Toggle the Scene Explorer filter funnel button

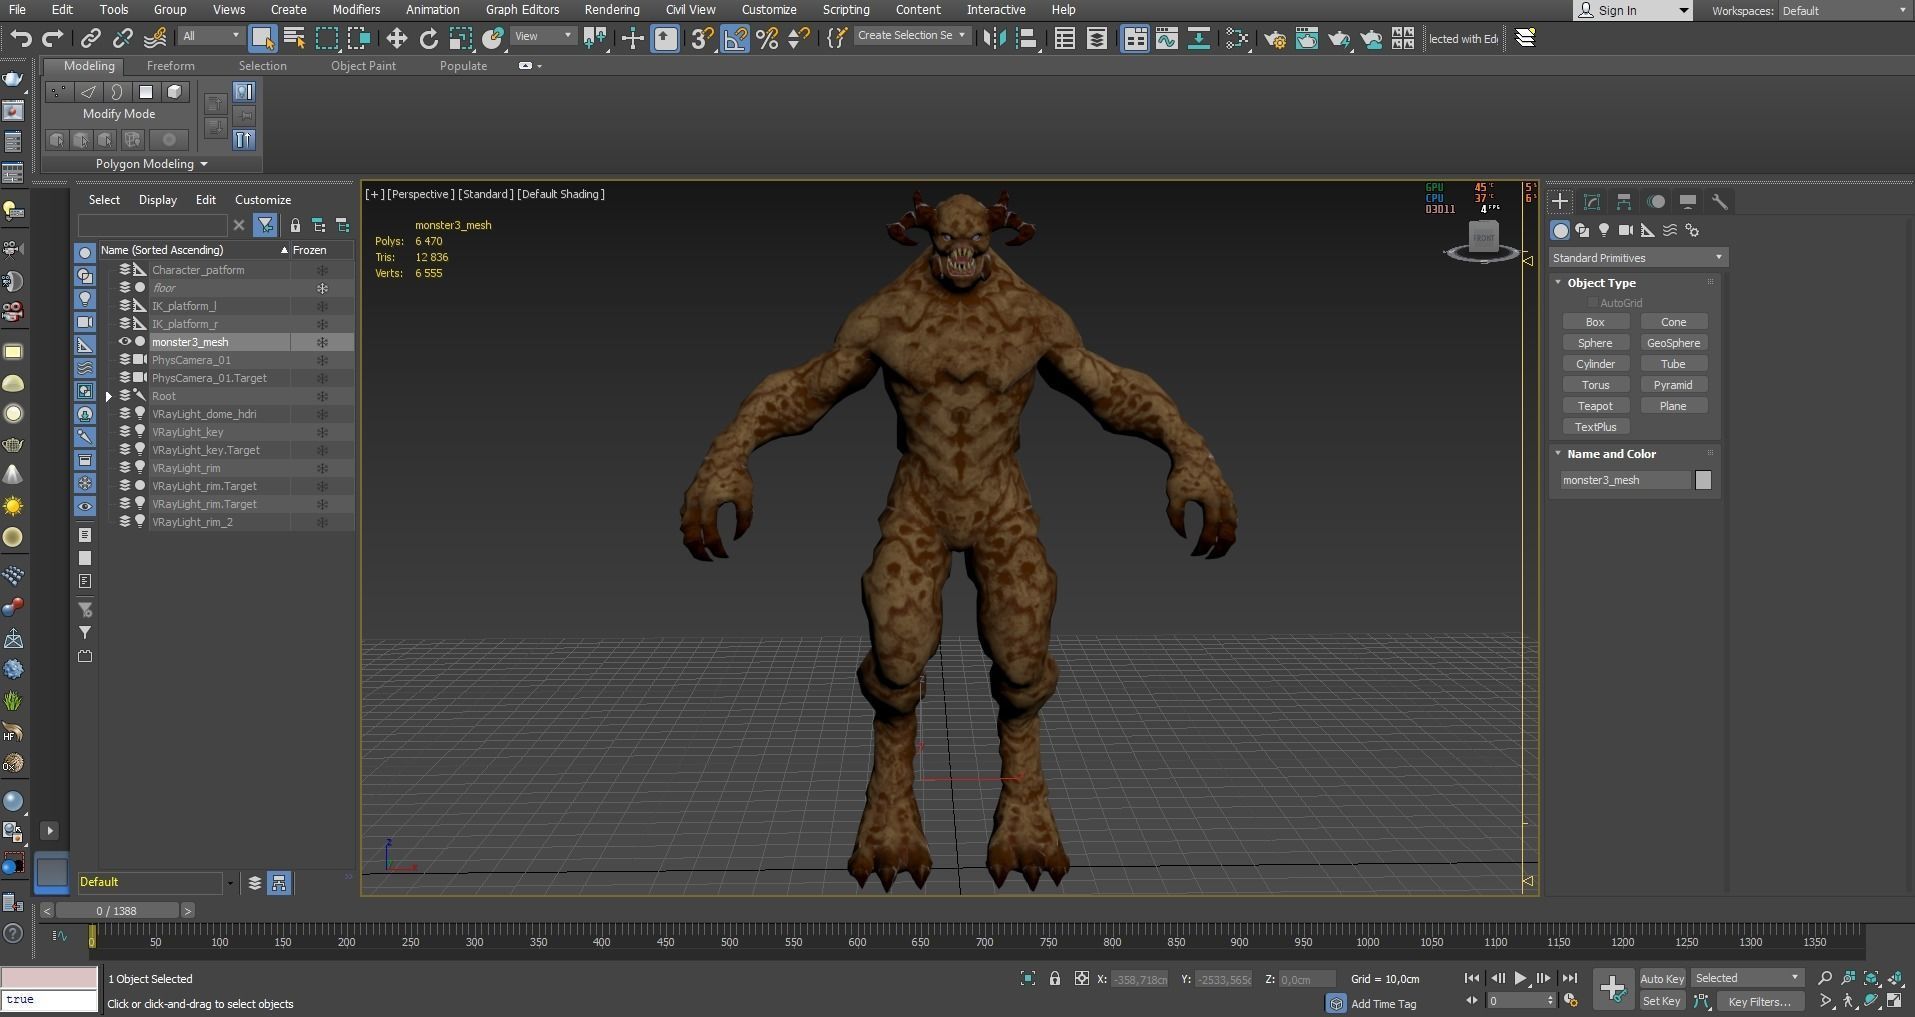(265, 225)
